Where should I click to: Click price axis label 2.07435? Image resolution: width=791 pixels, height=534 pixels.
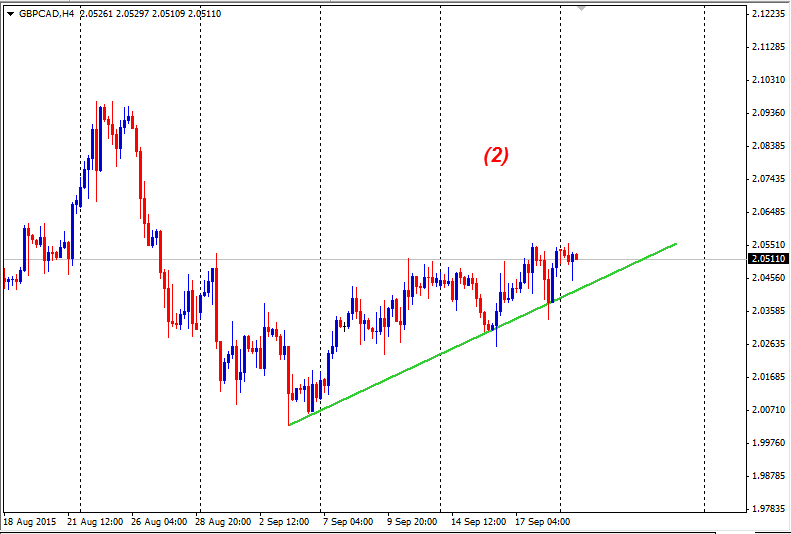[768, 179]
